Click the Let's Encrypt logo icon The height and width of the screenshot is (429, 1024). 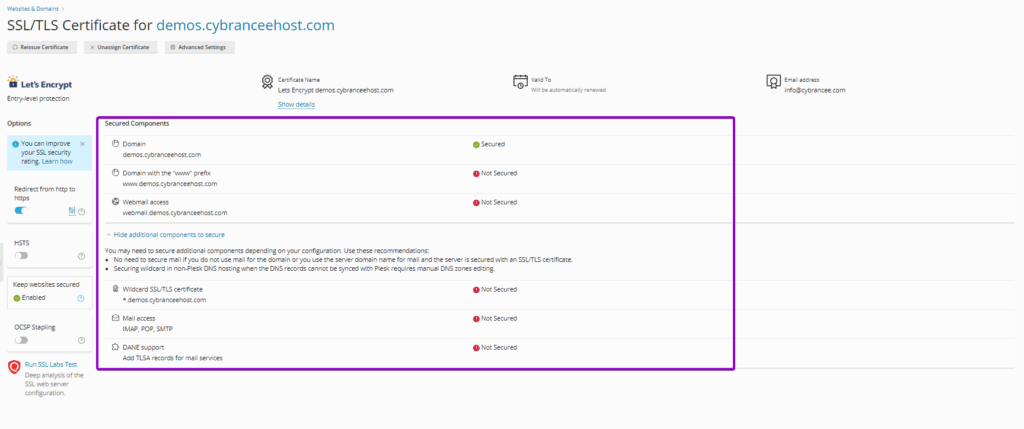click(x=13, y=82)
